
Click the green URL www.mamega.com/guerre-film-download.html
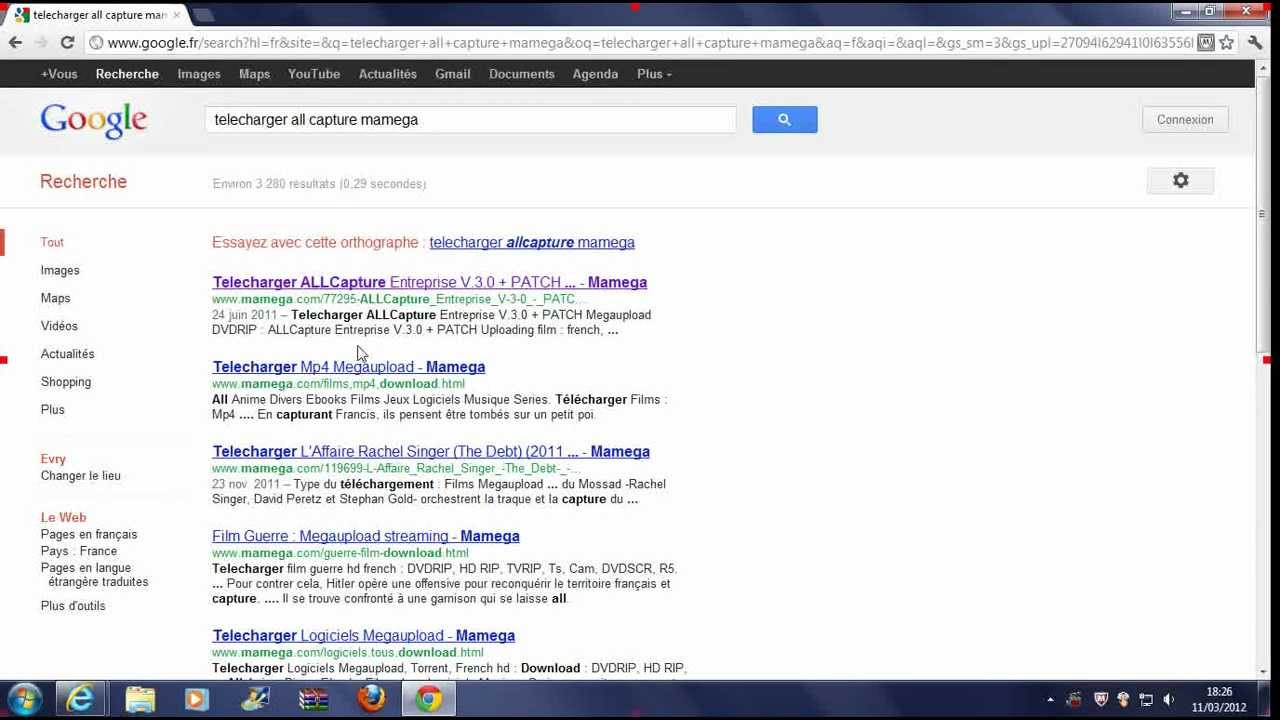click(340, 553)
